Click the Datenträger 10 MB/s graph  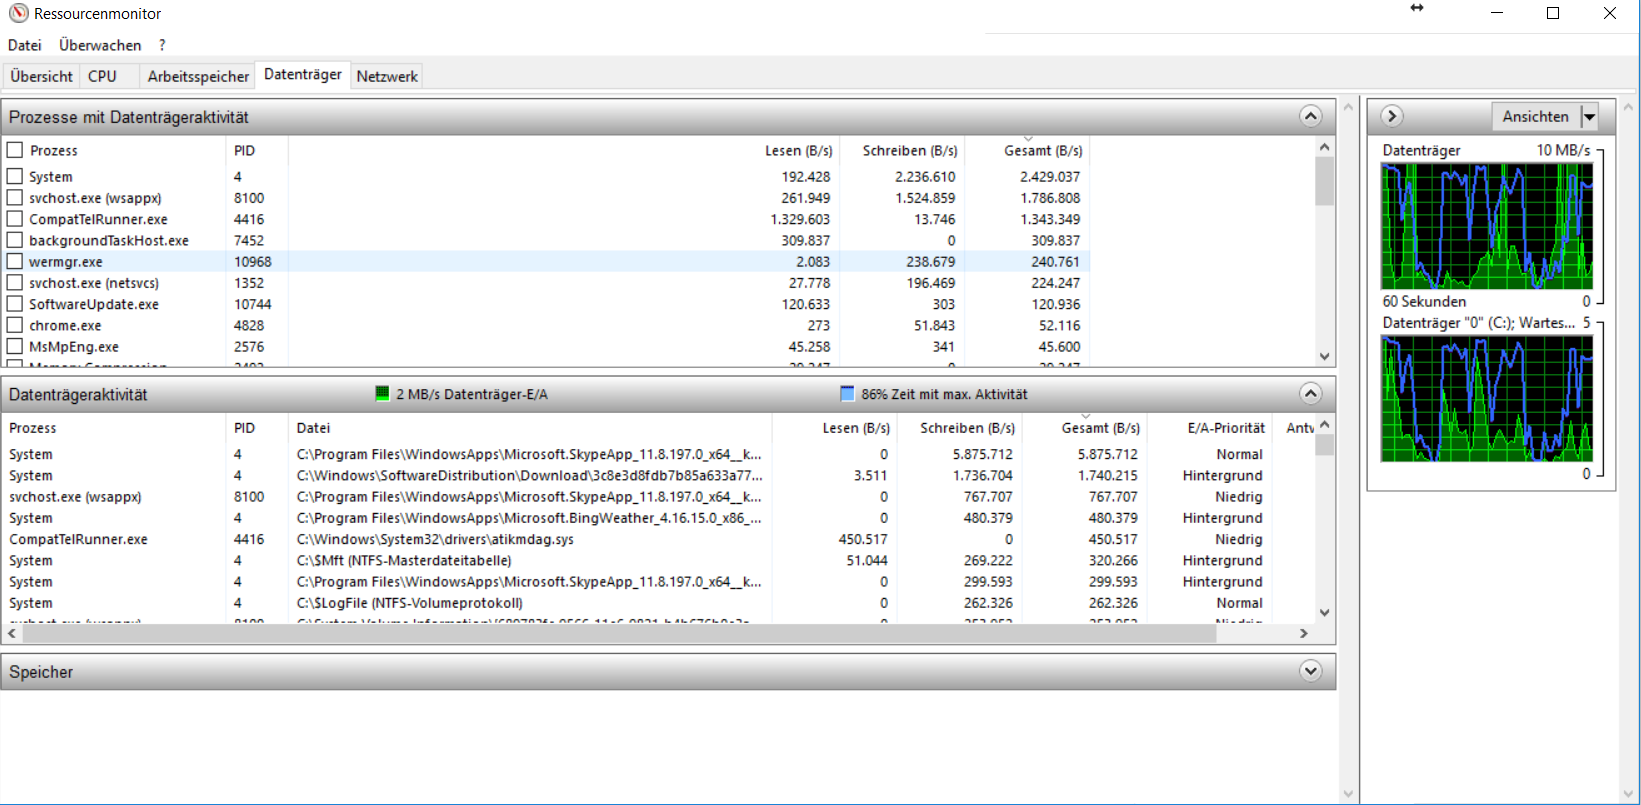click(1487, 226)
